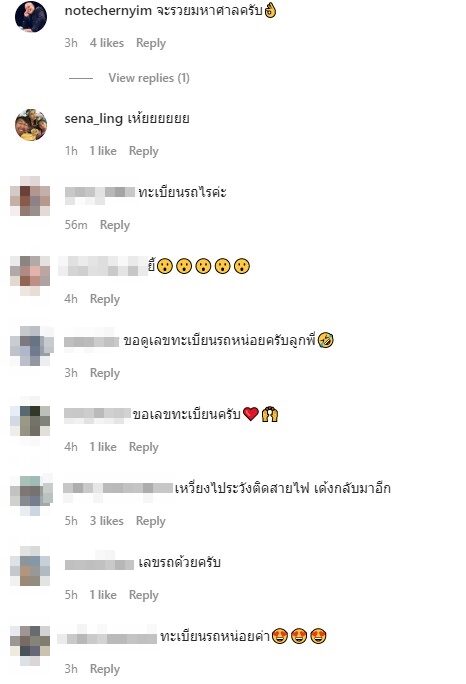
Task: Reply to the heart-eyes emoji comment
Action: point(105,669)
